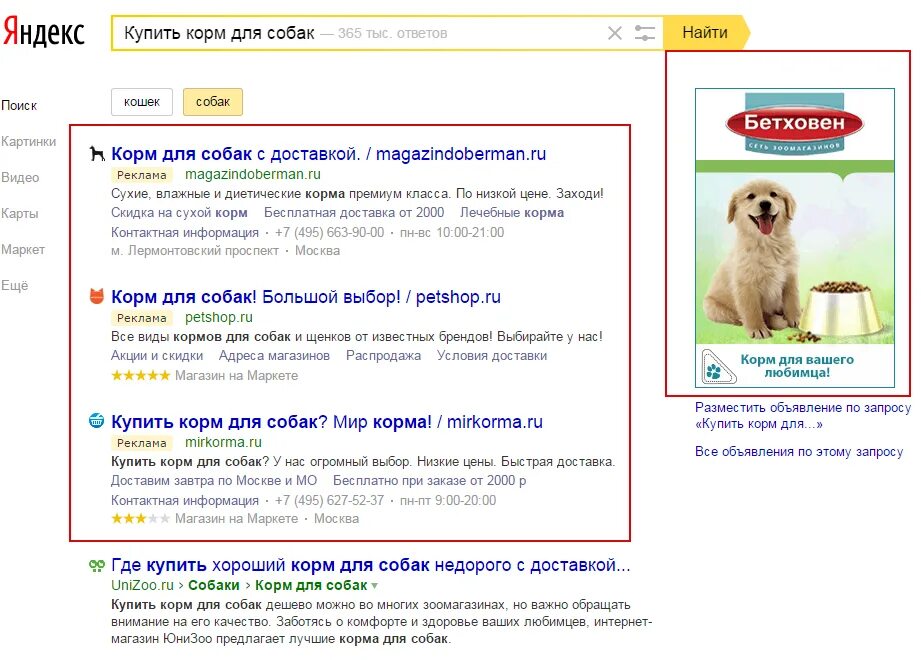Screen dimensions: 921x660
Task: Open Распродажа sitelink
Action: coord(383,356)
